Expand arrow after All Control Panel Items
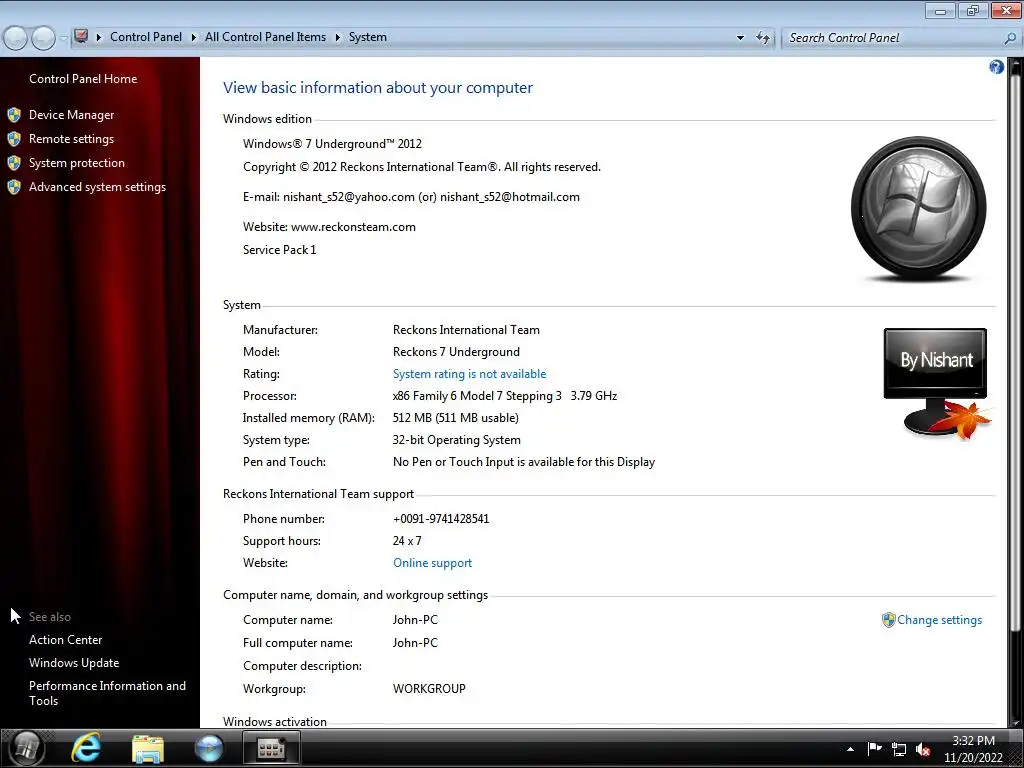 pyautogui.click(x=338, y=37)
